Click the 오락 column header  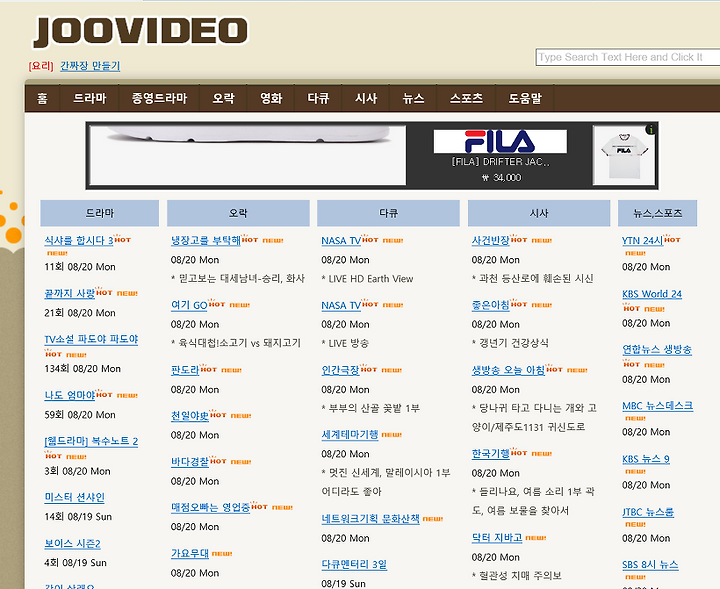(238, 213)
